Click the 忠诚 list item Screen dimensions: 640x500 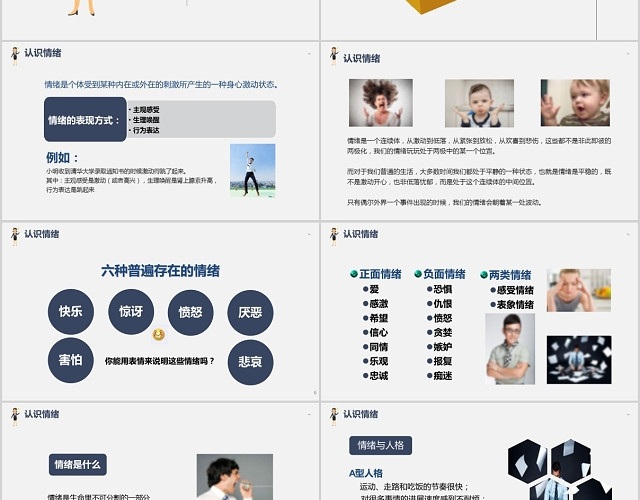pos(376,376)
